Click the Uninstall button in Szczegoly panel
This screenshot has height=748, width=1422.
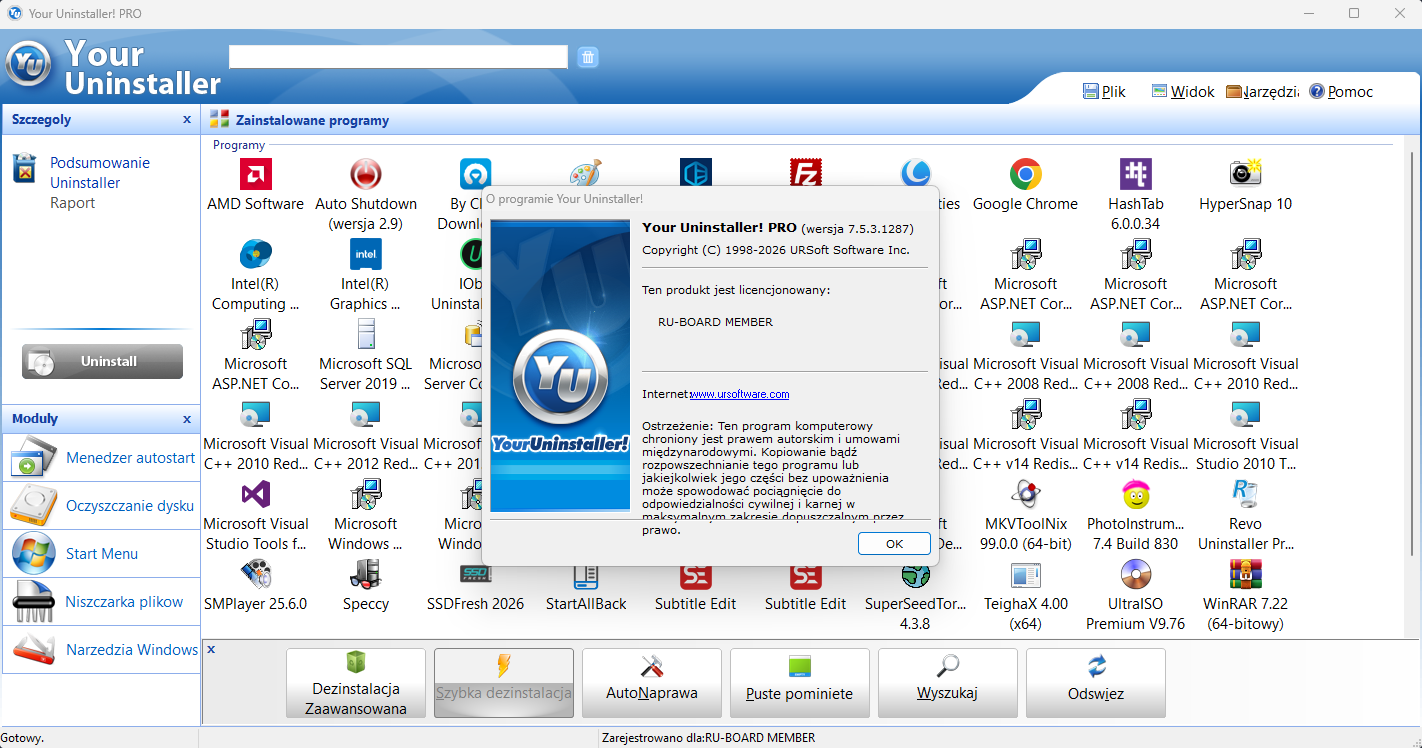point(102,361)
